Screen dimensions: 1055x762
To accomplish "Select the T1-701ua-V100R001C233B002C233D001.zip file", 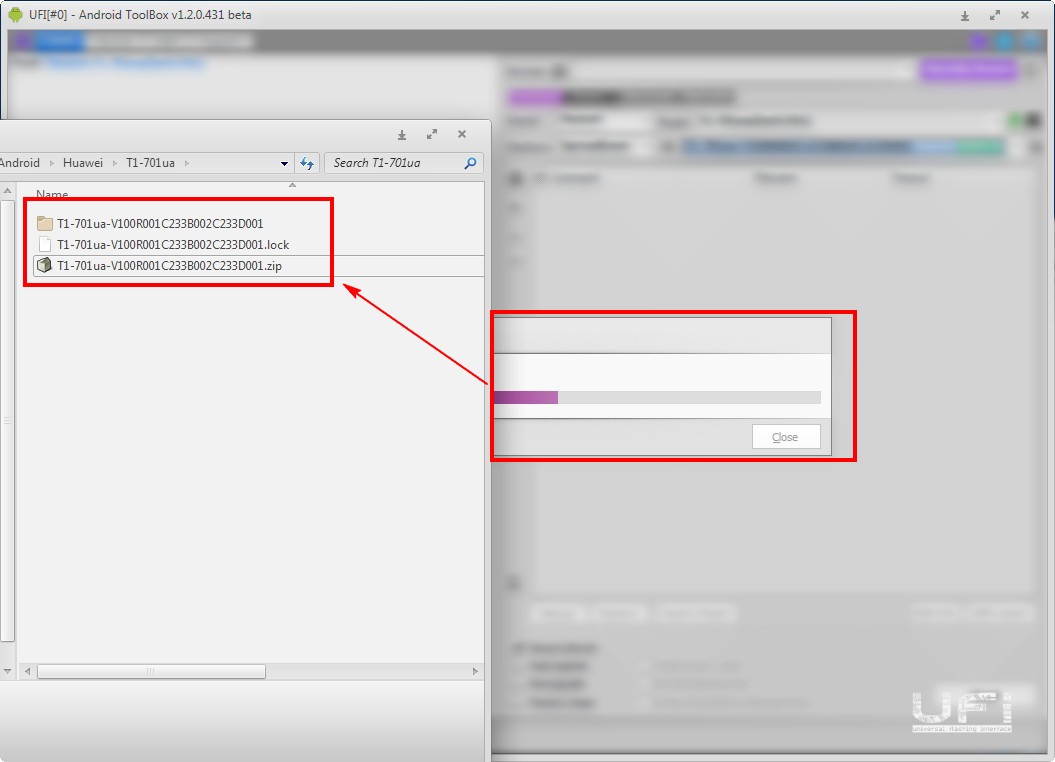I will point(170,266).
